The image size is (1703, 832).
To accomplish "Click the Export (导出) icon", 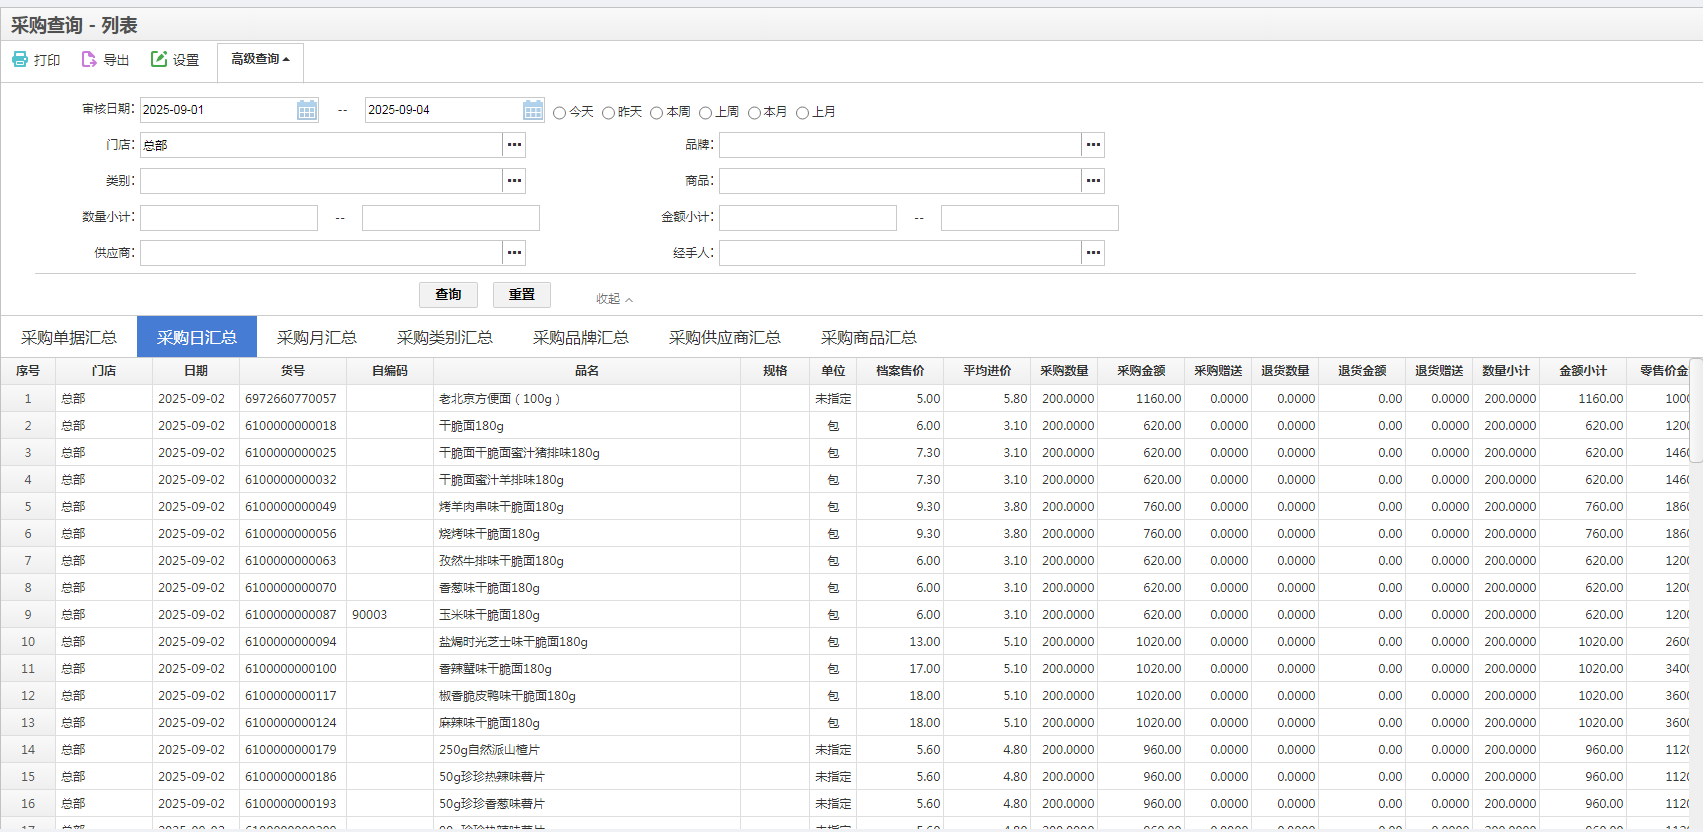I will coord(89,60).
